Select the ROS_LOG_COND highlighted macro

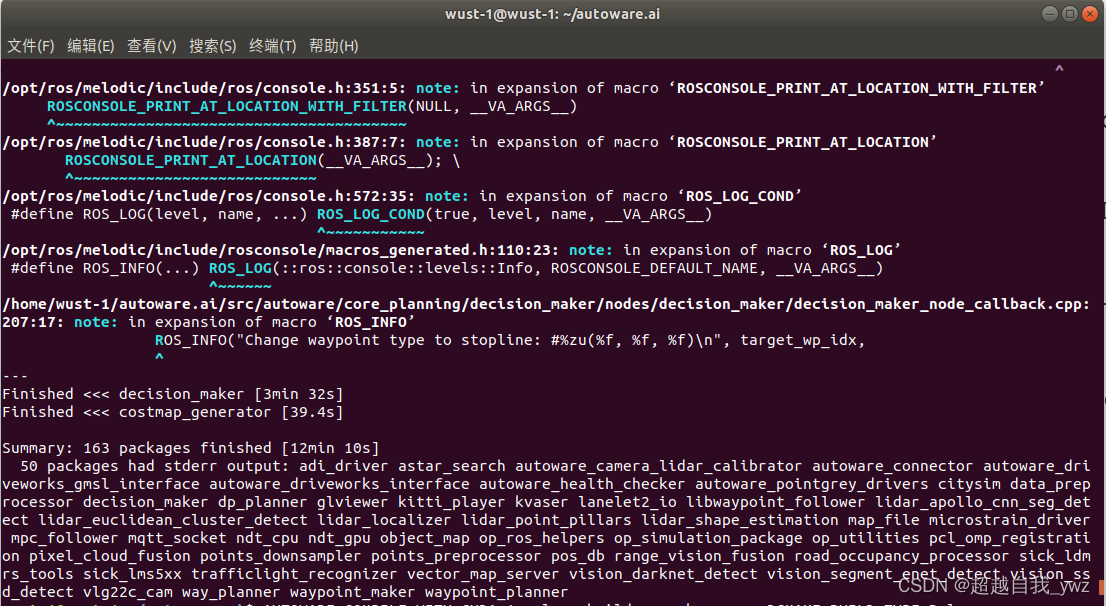pyautogui.click(x=370, y=213)
